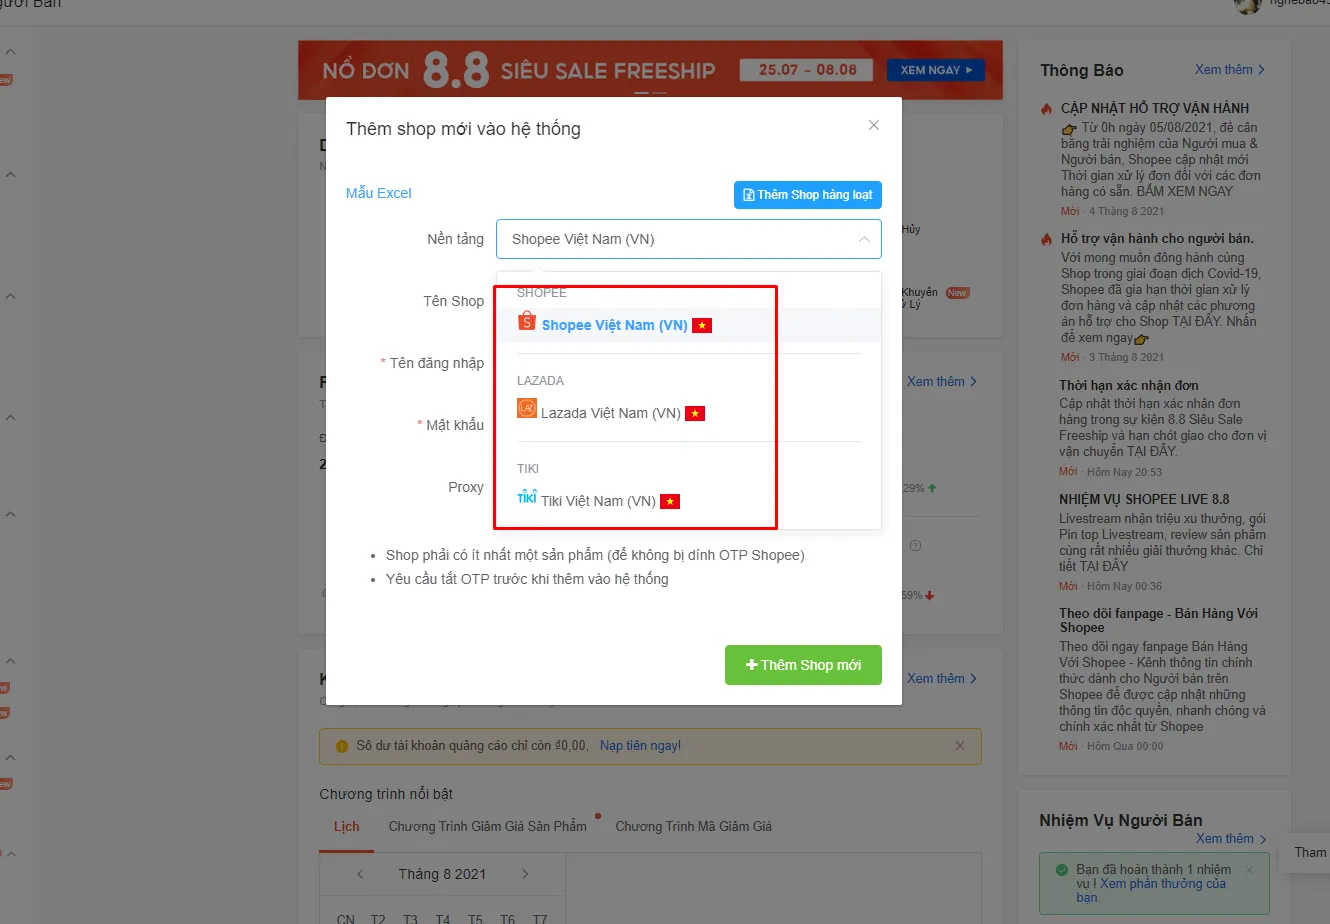Click the Thêm Shop hàng loạt button
Image resolution: width=1330 pixels, height=924 pixels.
click(x=808, y=195)
